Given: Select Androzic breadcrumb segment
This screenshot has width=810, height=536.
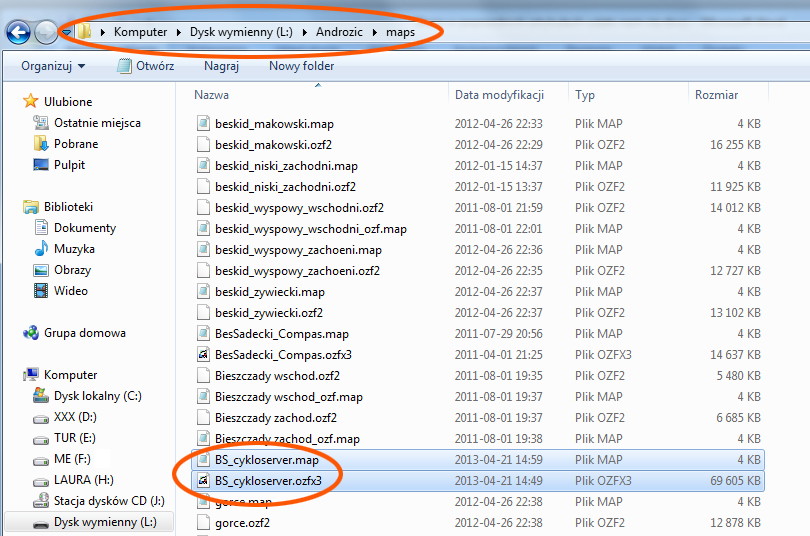Looking at the screenshot, I should coord(339,32).
